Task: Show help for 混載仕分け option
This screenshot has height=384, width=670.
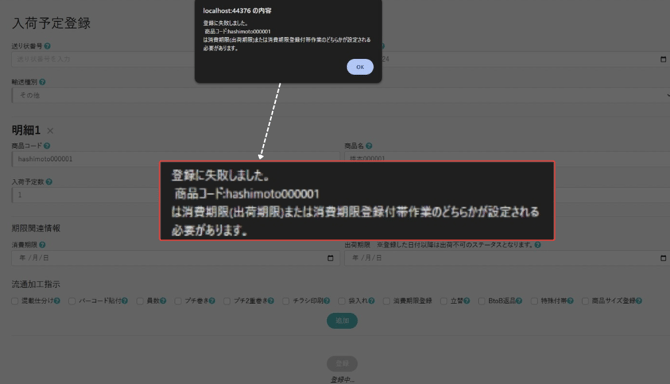Action: pyautogui.click(x=57, y=301)
